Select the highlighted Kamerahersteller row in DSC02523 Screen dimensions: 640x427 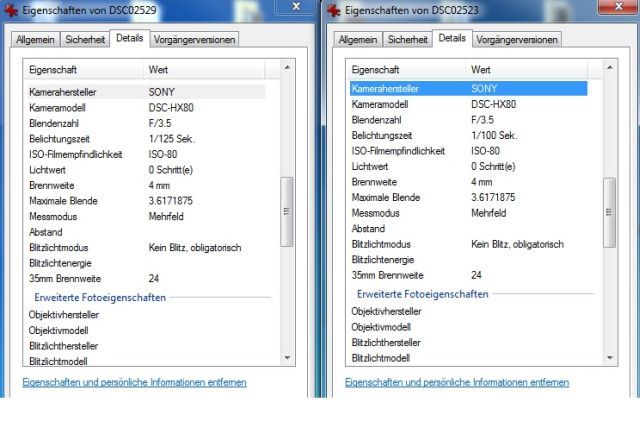[x=469, y=89]
